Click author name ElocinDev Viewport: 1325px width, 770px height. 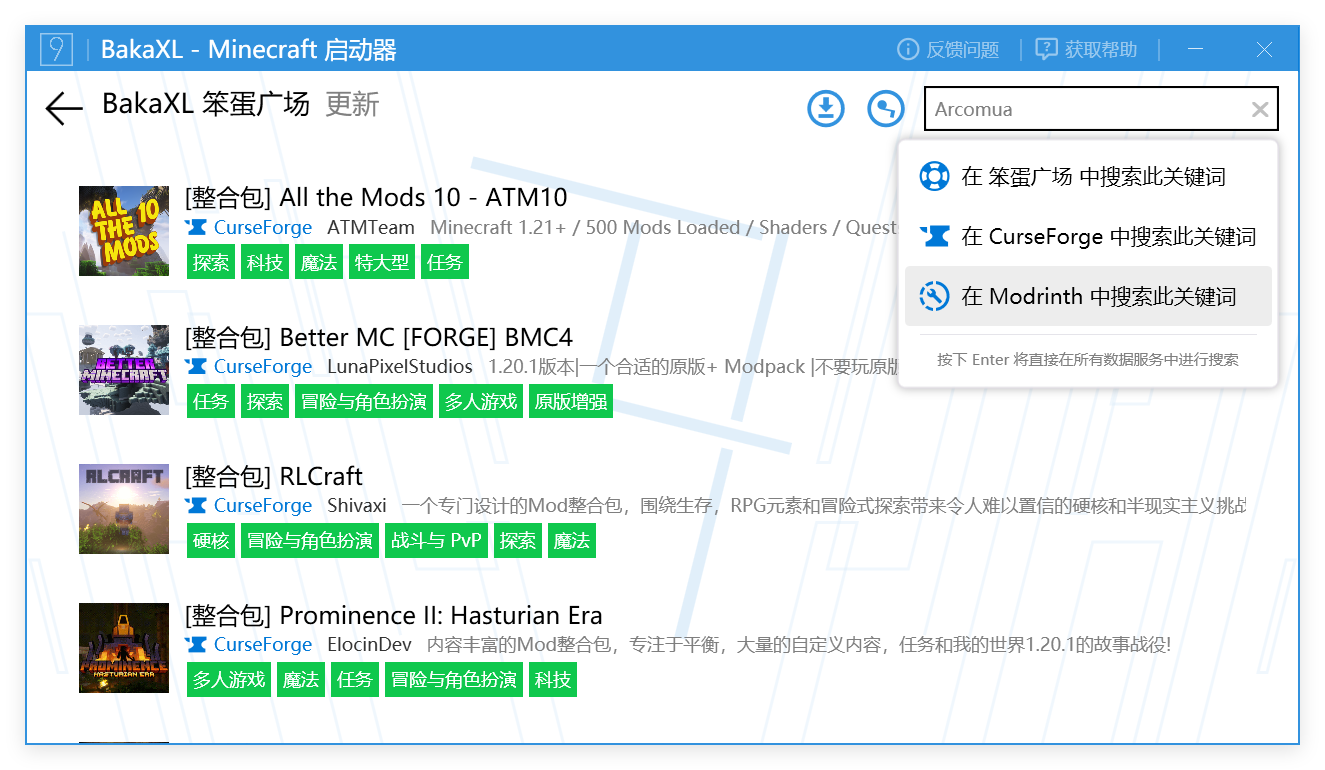370,645
